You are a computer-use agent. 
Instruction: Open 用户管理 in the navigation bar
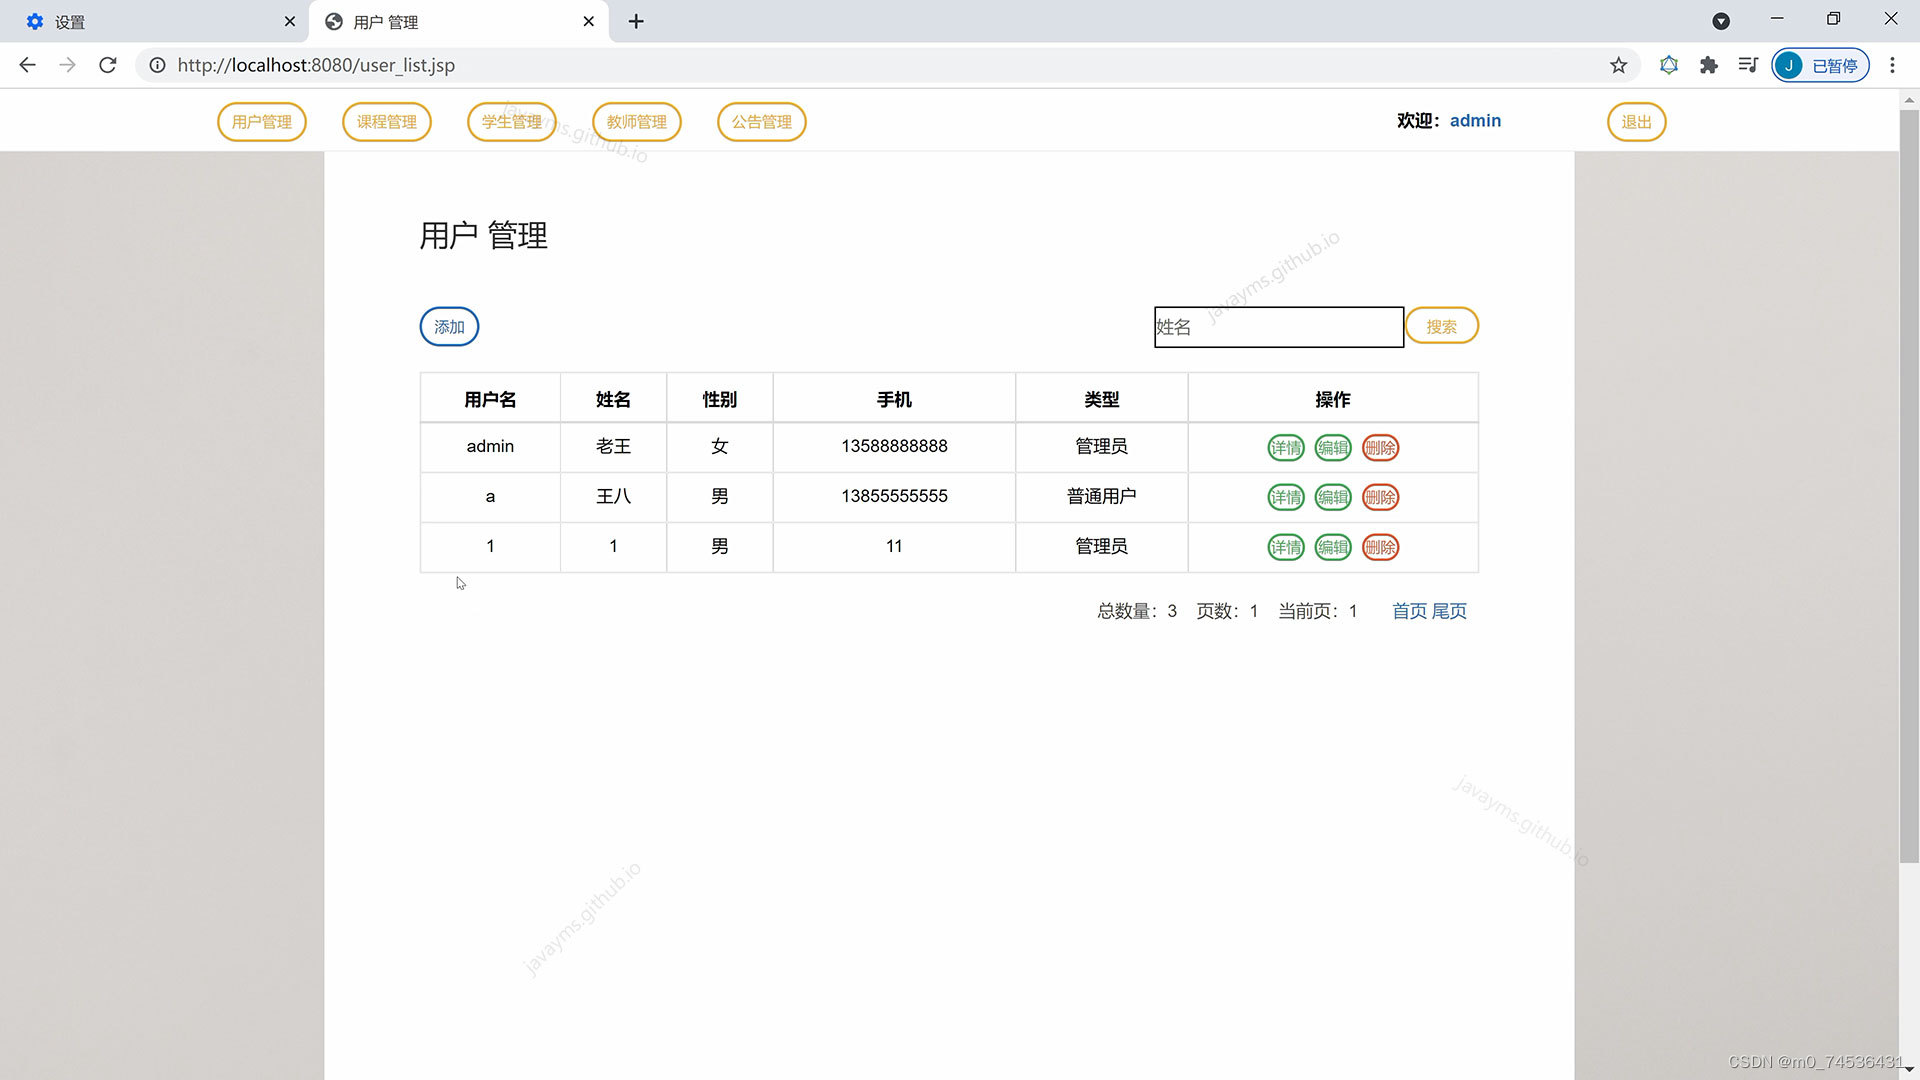pos(262,122)
